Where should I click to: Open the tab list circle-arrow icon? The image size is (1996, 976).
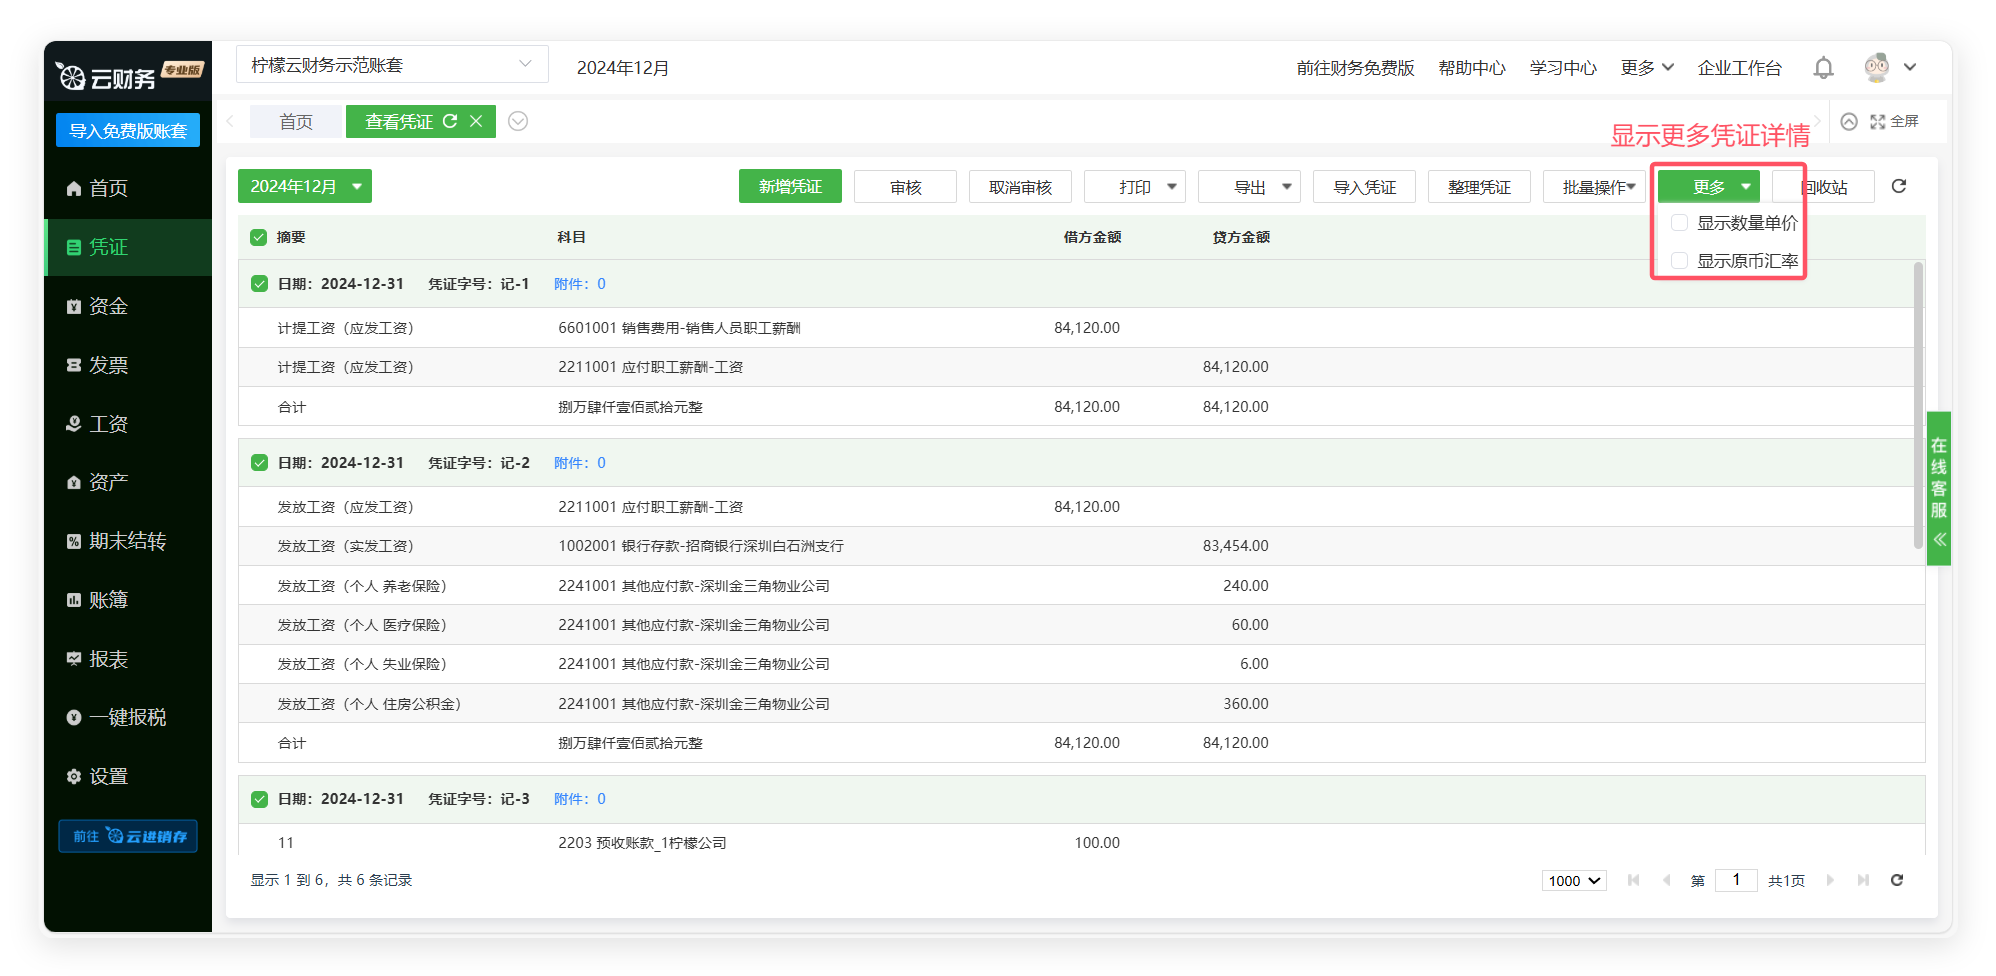(x=518, y=122)
